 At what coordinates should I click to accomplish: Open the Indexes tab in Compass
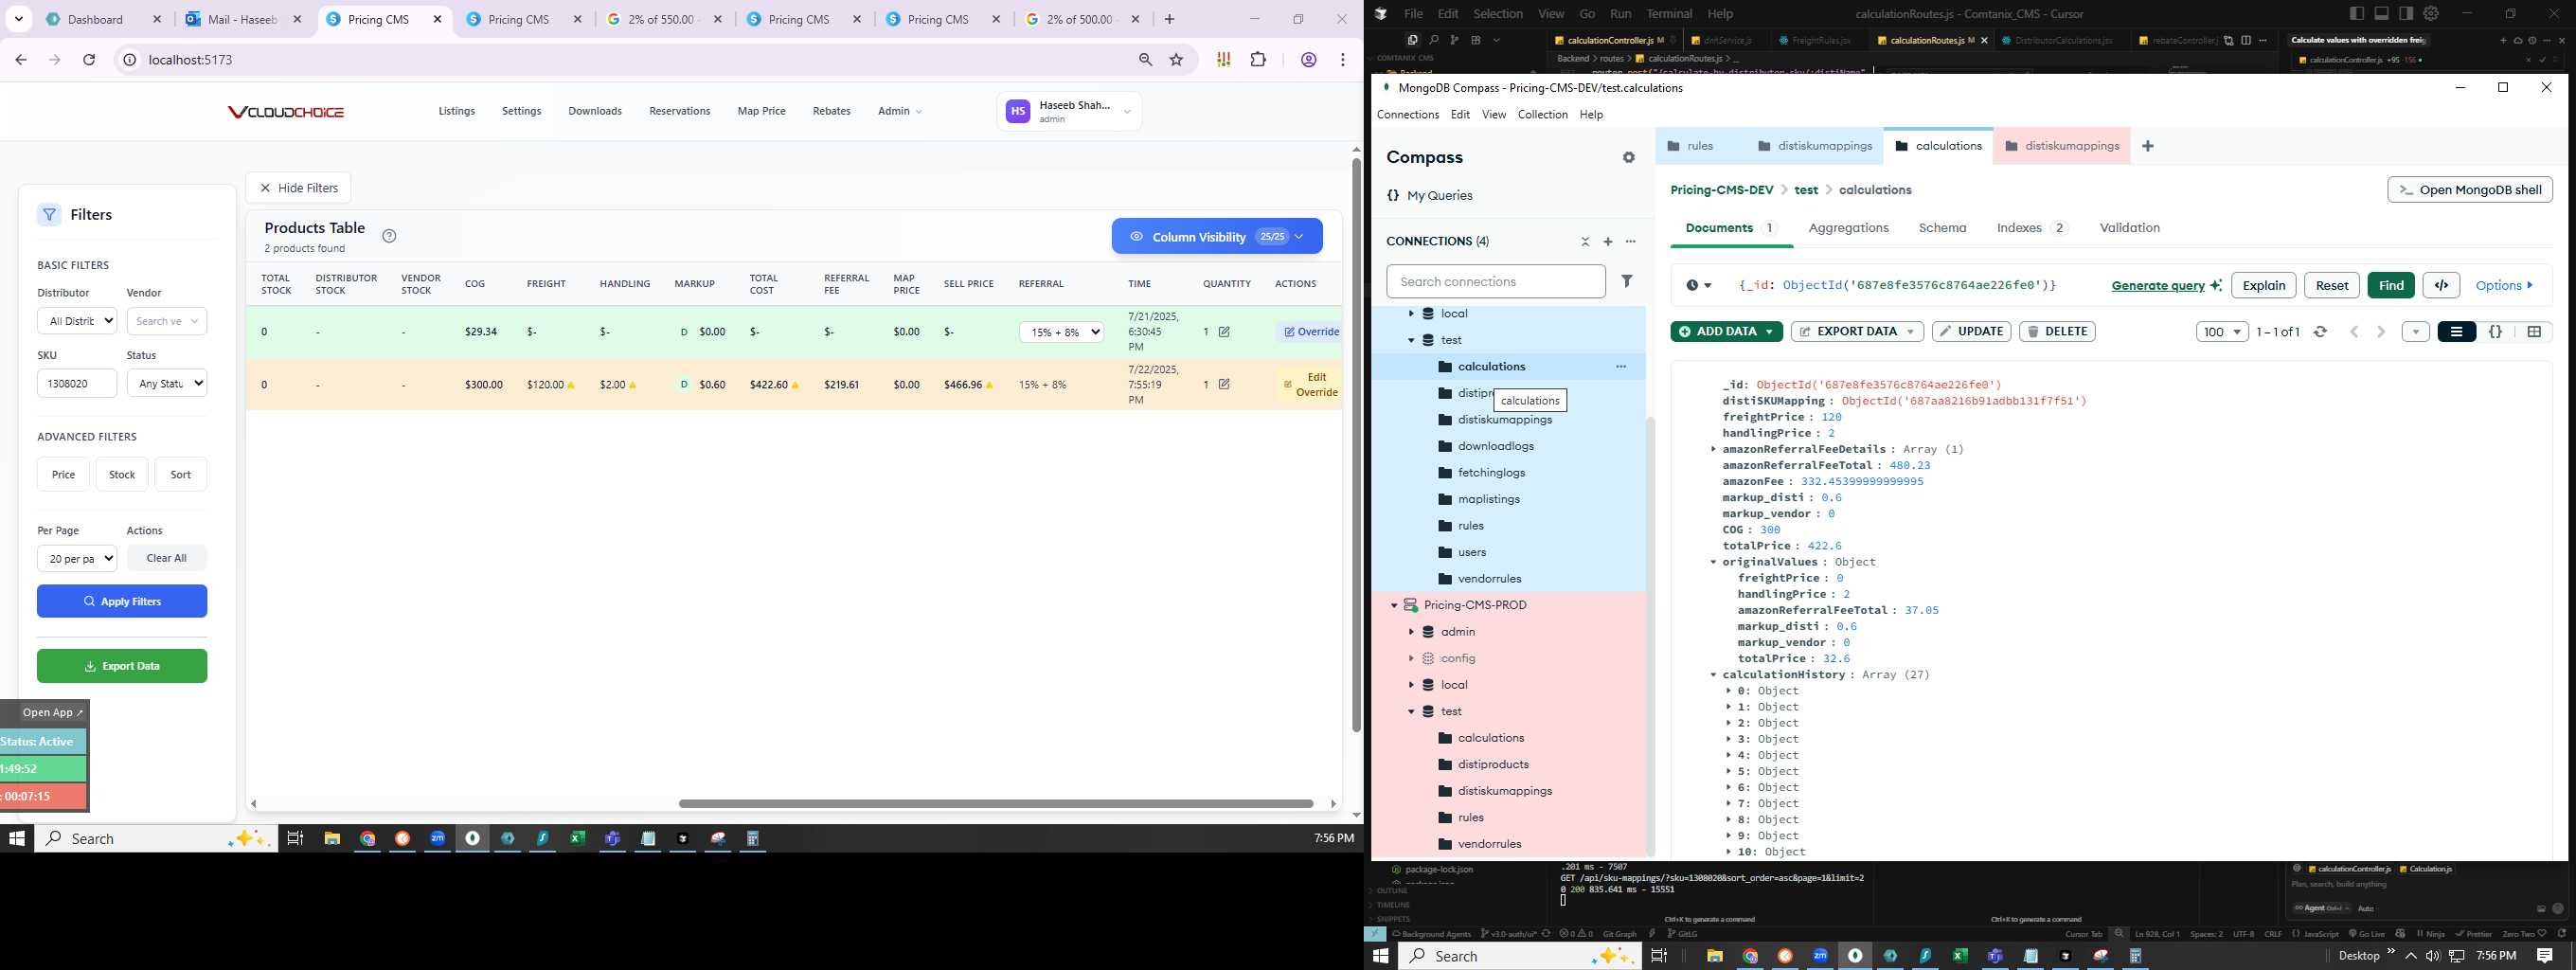[x=2031, y=228]
